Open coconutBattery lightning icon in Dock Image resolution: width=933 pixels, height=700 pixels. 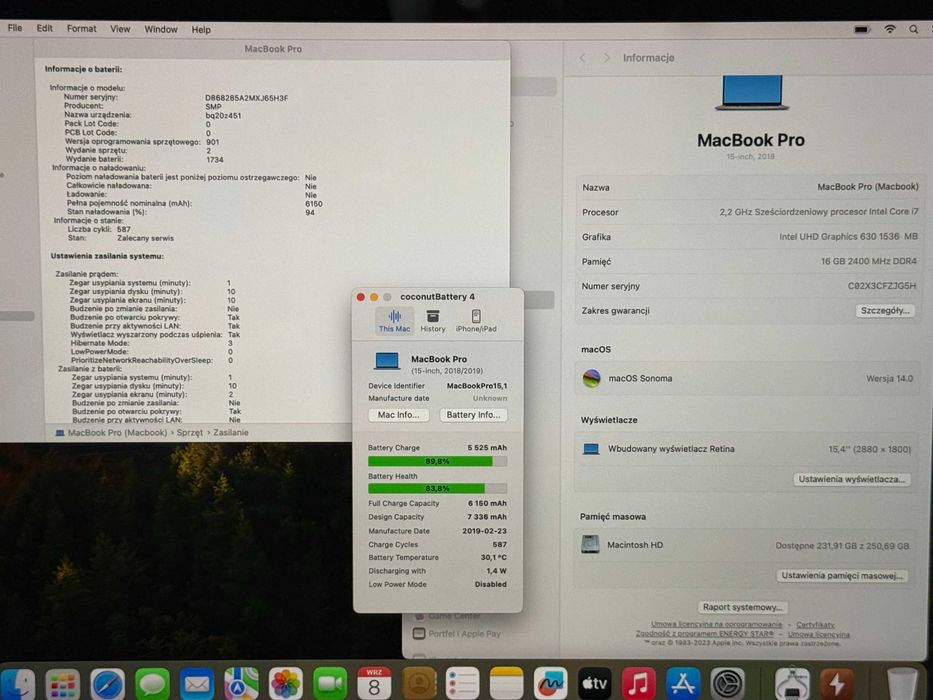click(837, 683)
